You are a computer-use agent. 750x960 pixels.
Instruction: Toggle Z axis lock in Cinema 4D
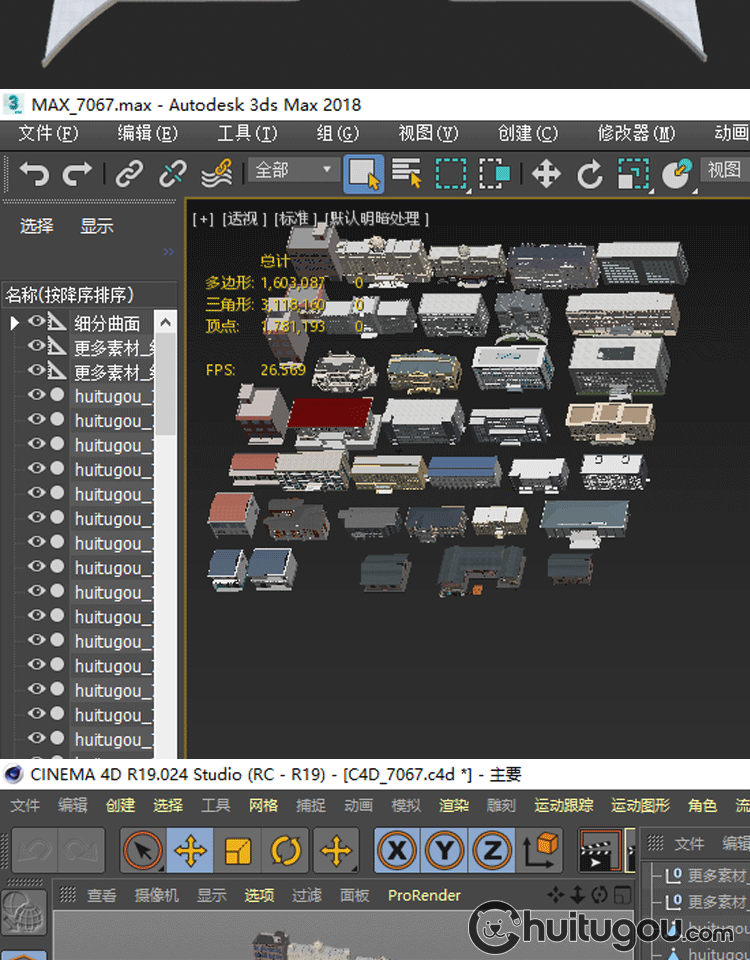[x=492, y=850]
